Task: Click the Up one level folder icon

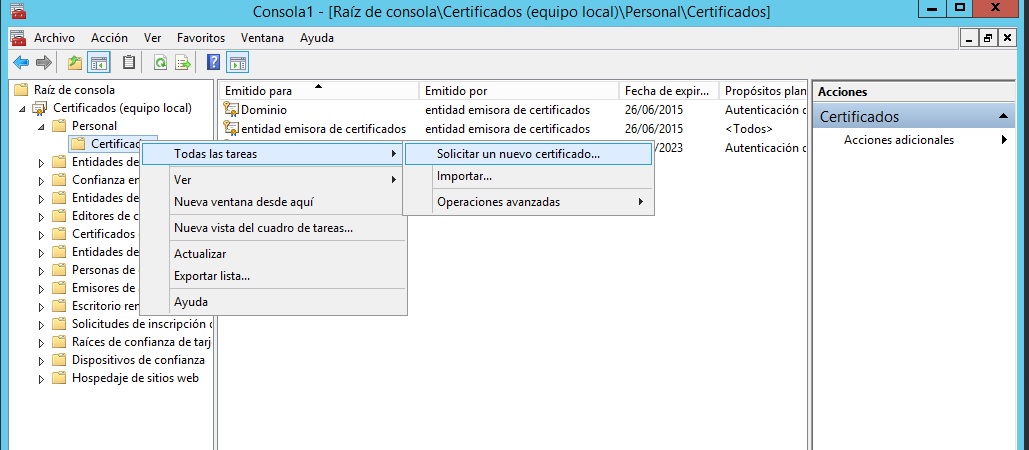Action: (x=75, y=62)
